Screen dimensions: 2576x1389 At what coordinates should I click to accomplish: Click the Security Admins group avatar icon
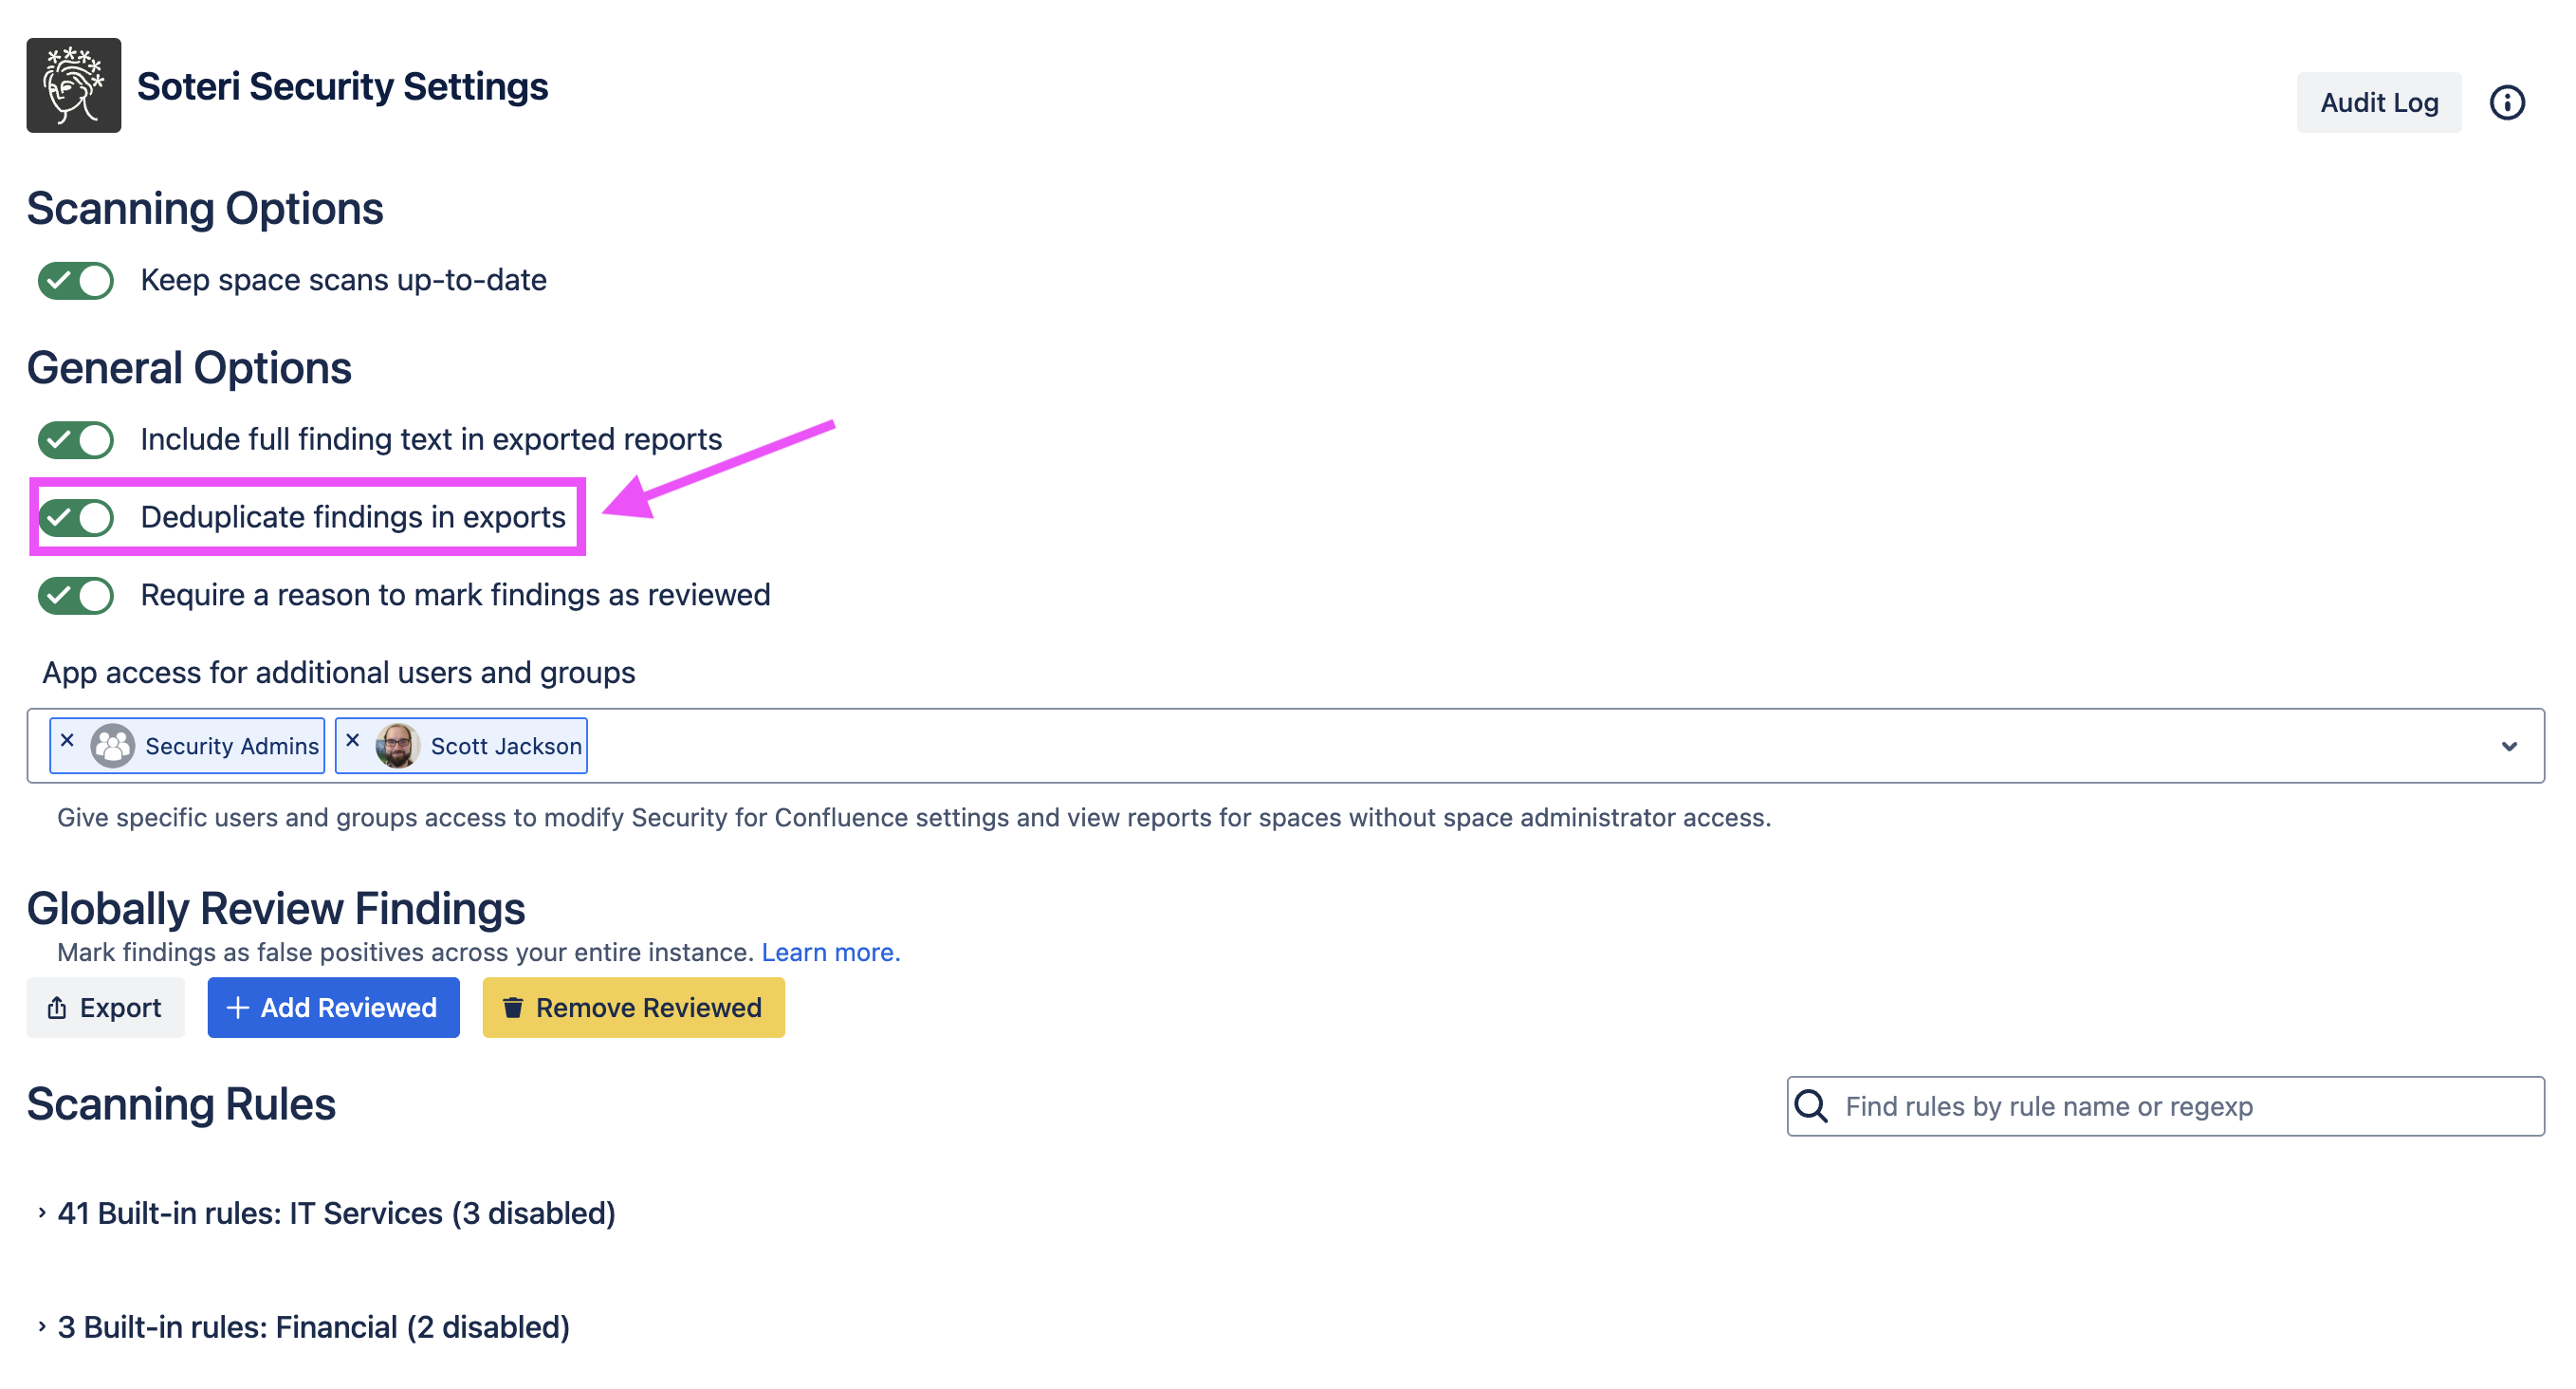[x=112, y=746]
